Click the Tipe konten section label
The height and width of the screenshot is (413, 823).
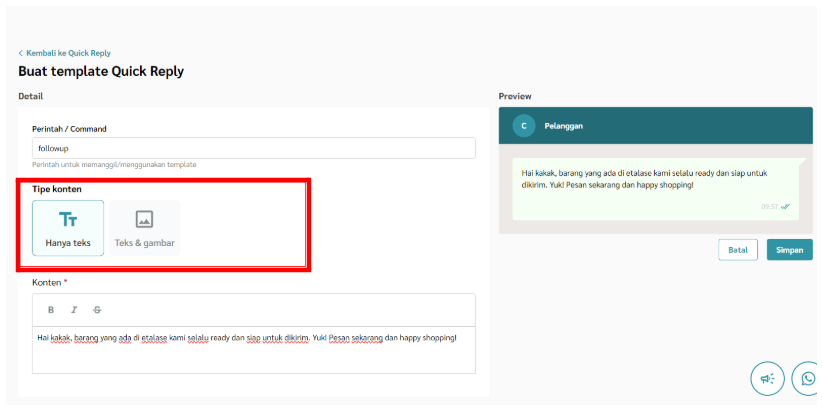pos(57,189)
